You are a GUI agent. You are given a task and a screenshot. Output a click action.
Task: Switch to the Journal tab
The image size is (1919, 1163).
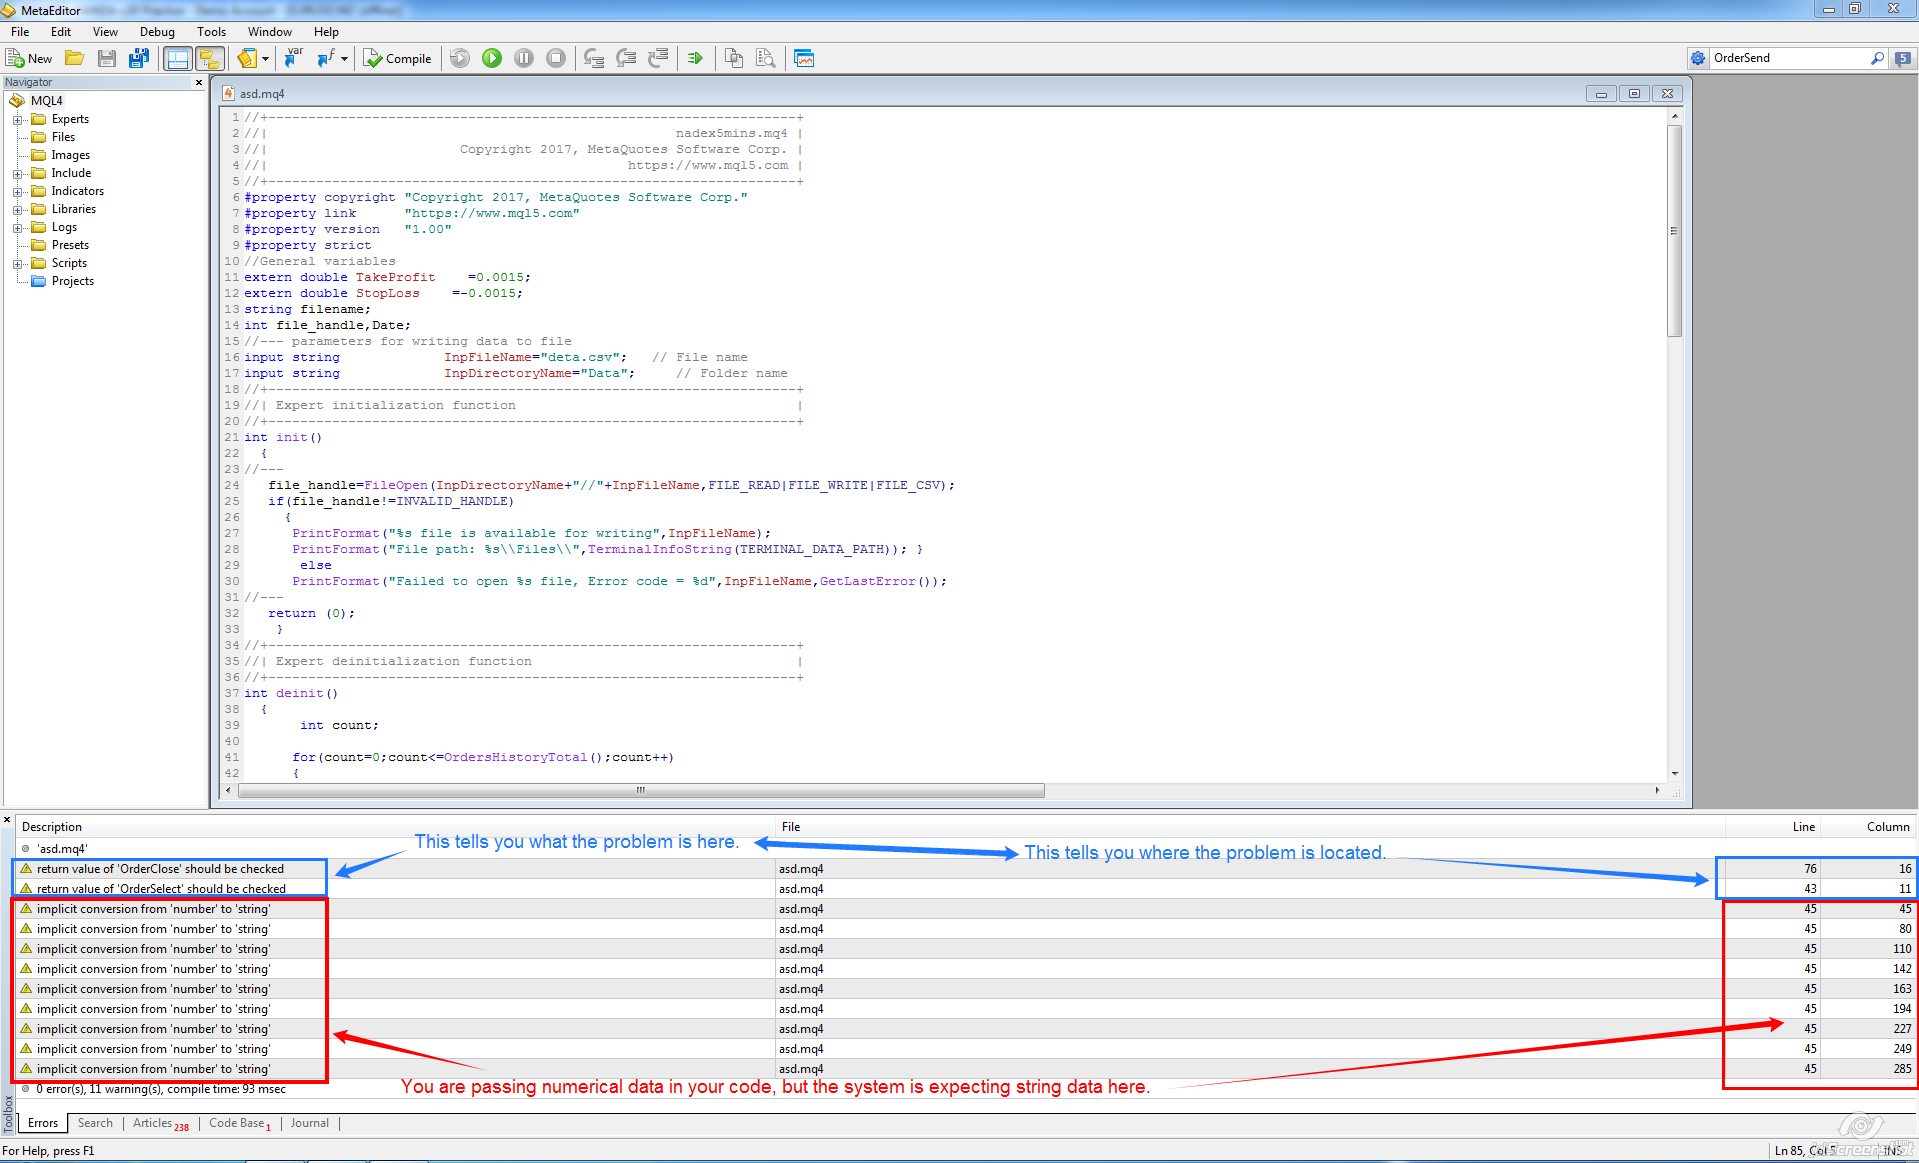[x=309, y=1123]
